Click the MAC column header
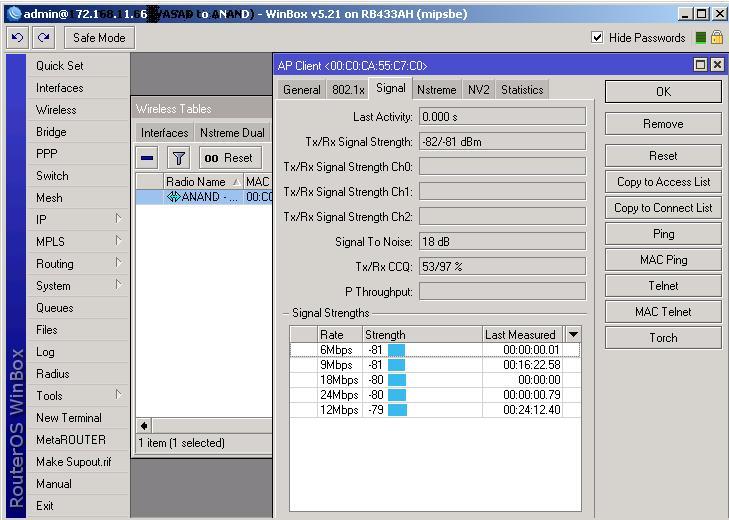 click(x=258, y=181)
